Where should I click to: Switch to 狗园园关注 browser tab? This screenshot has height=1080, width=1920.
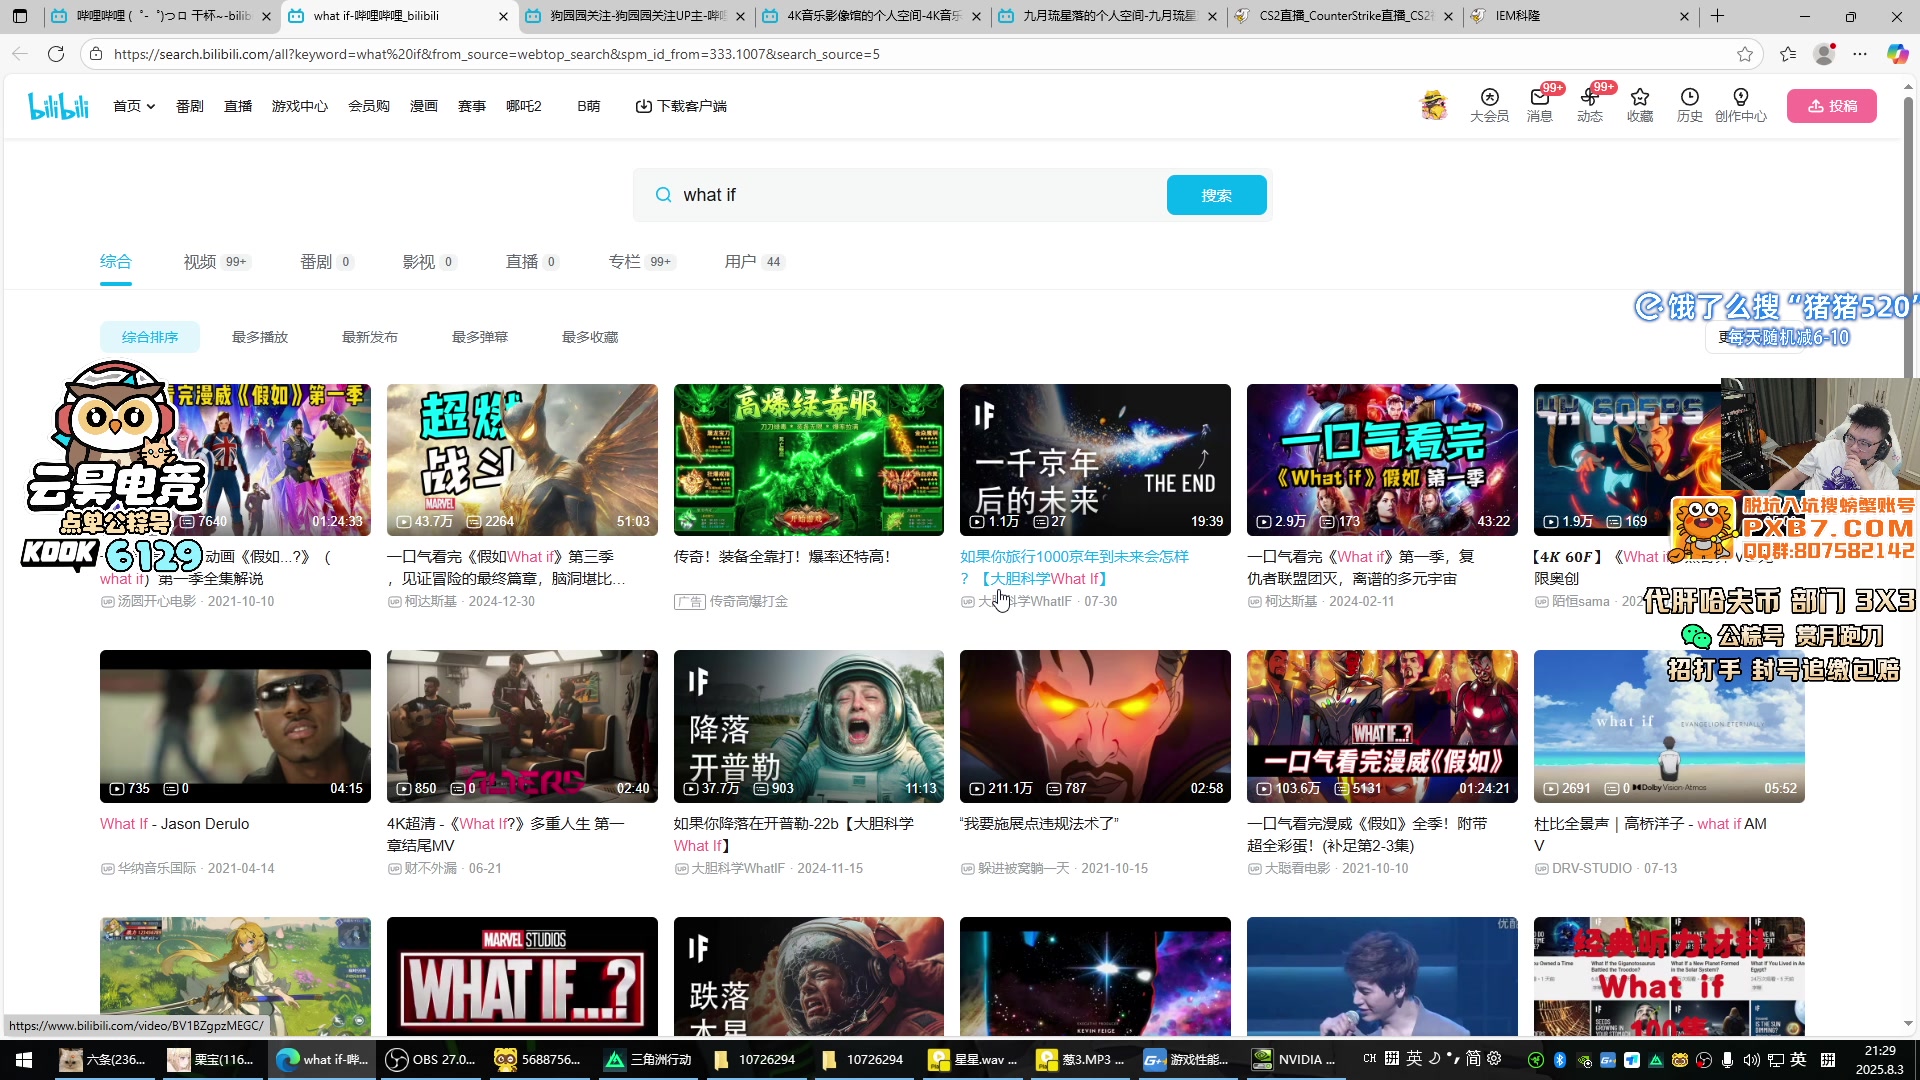[637, 16]
